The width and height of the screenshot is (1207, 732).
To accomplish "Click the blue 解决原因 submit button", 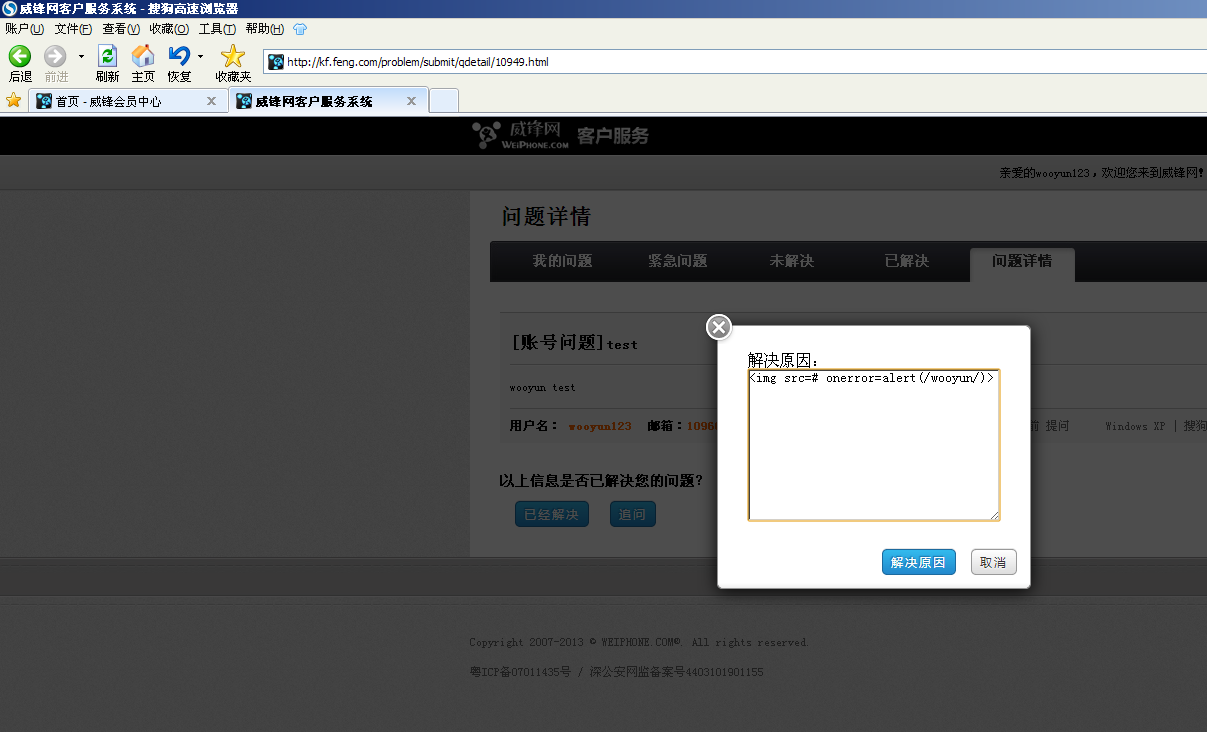I will pyautogui.click(x=919, y=562).
